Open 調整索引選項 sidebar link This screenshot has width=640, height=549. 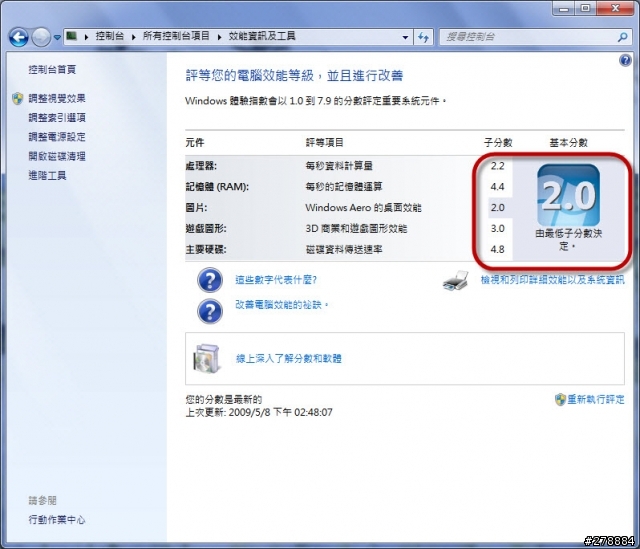point(57,118)
